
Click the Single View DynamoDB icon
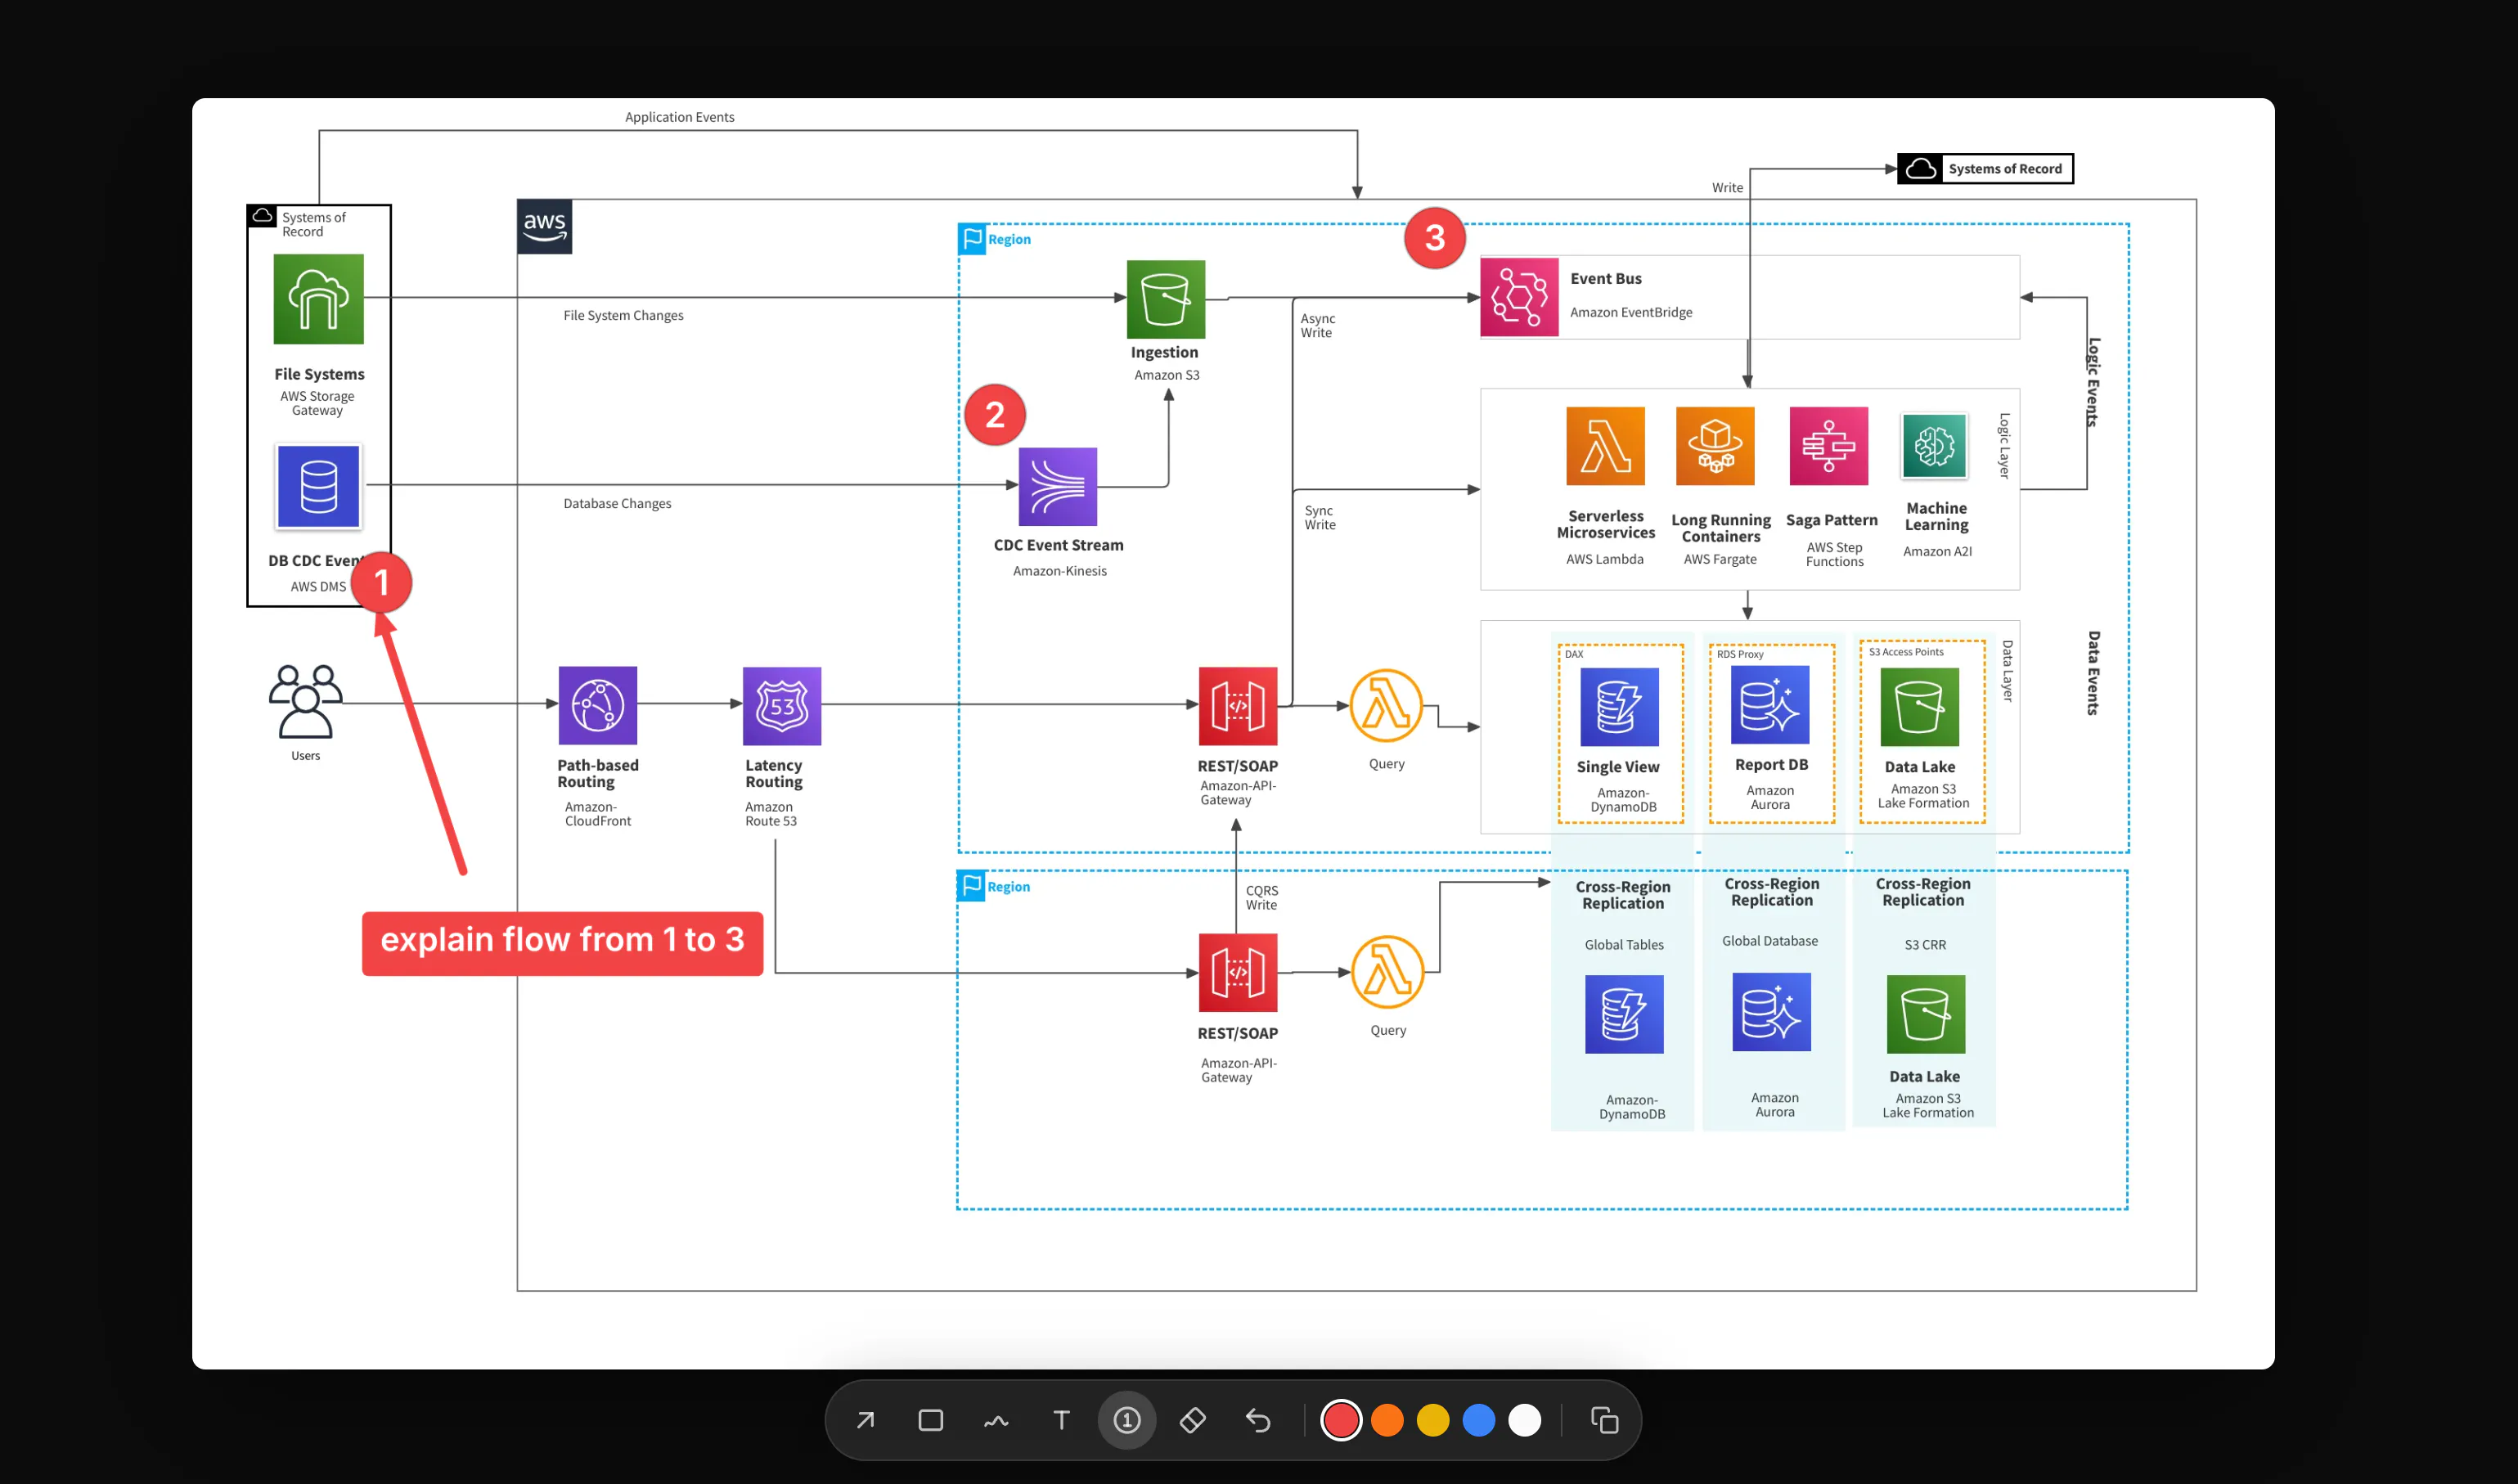tap(1620, 707)
